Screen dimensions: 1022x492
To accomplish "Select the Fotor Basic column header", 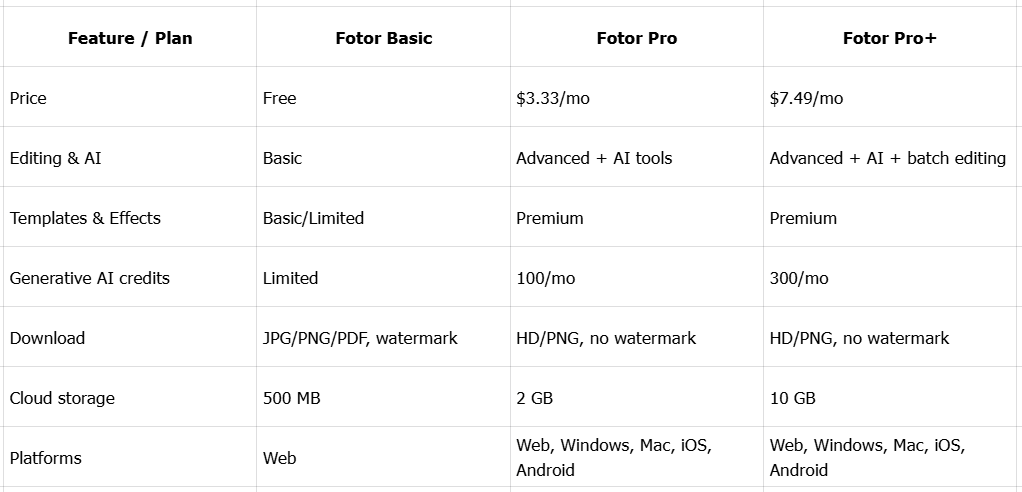I will pos(384,38).
